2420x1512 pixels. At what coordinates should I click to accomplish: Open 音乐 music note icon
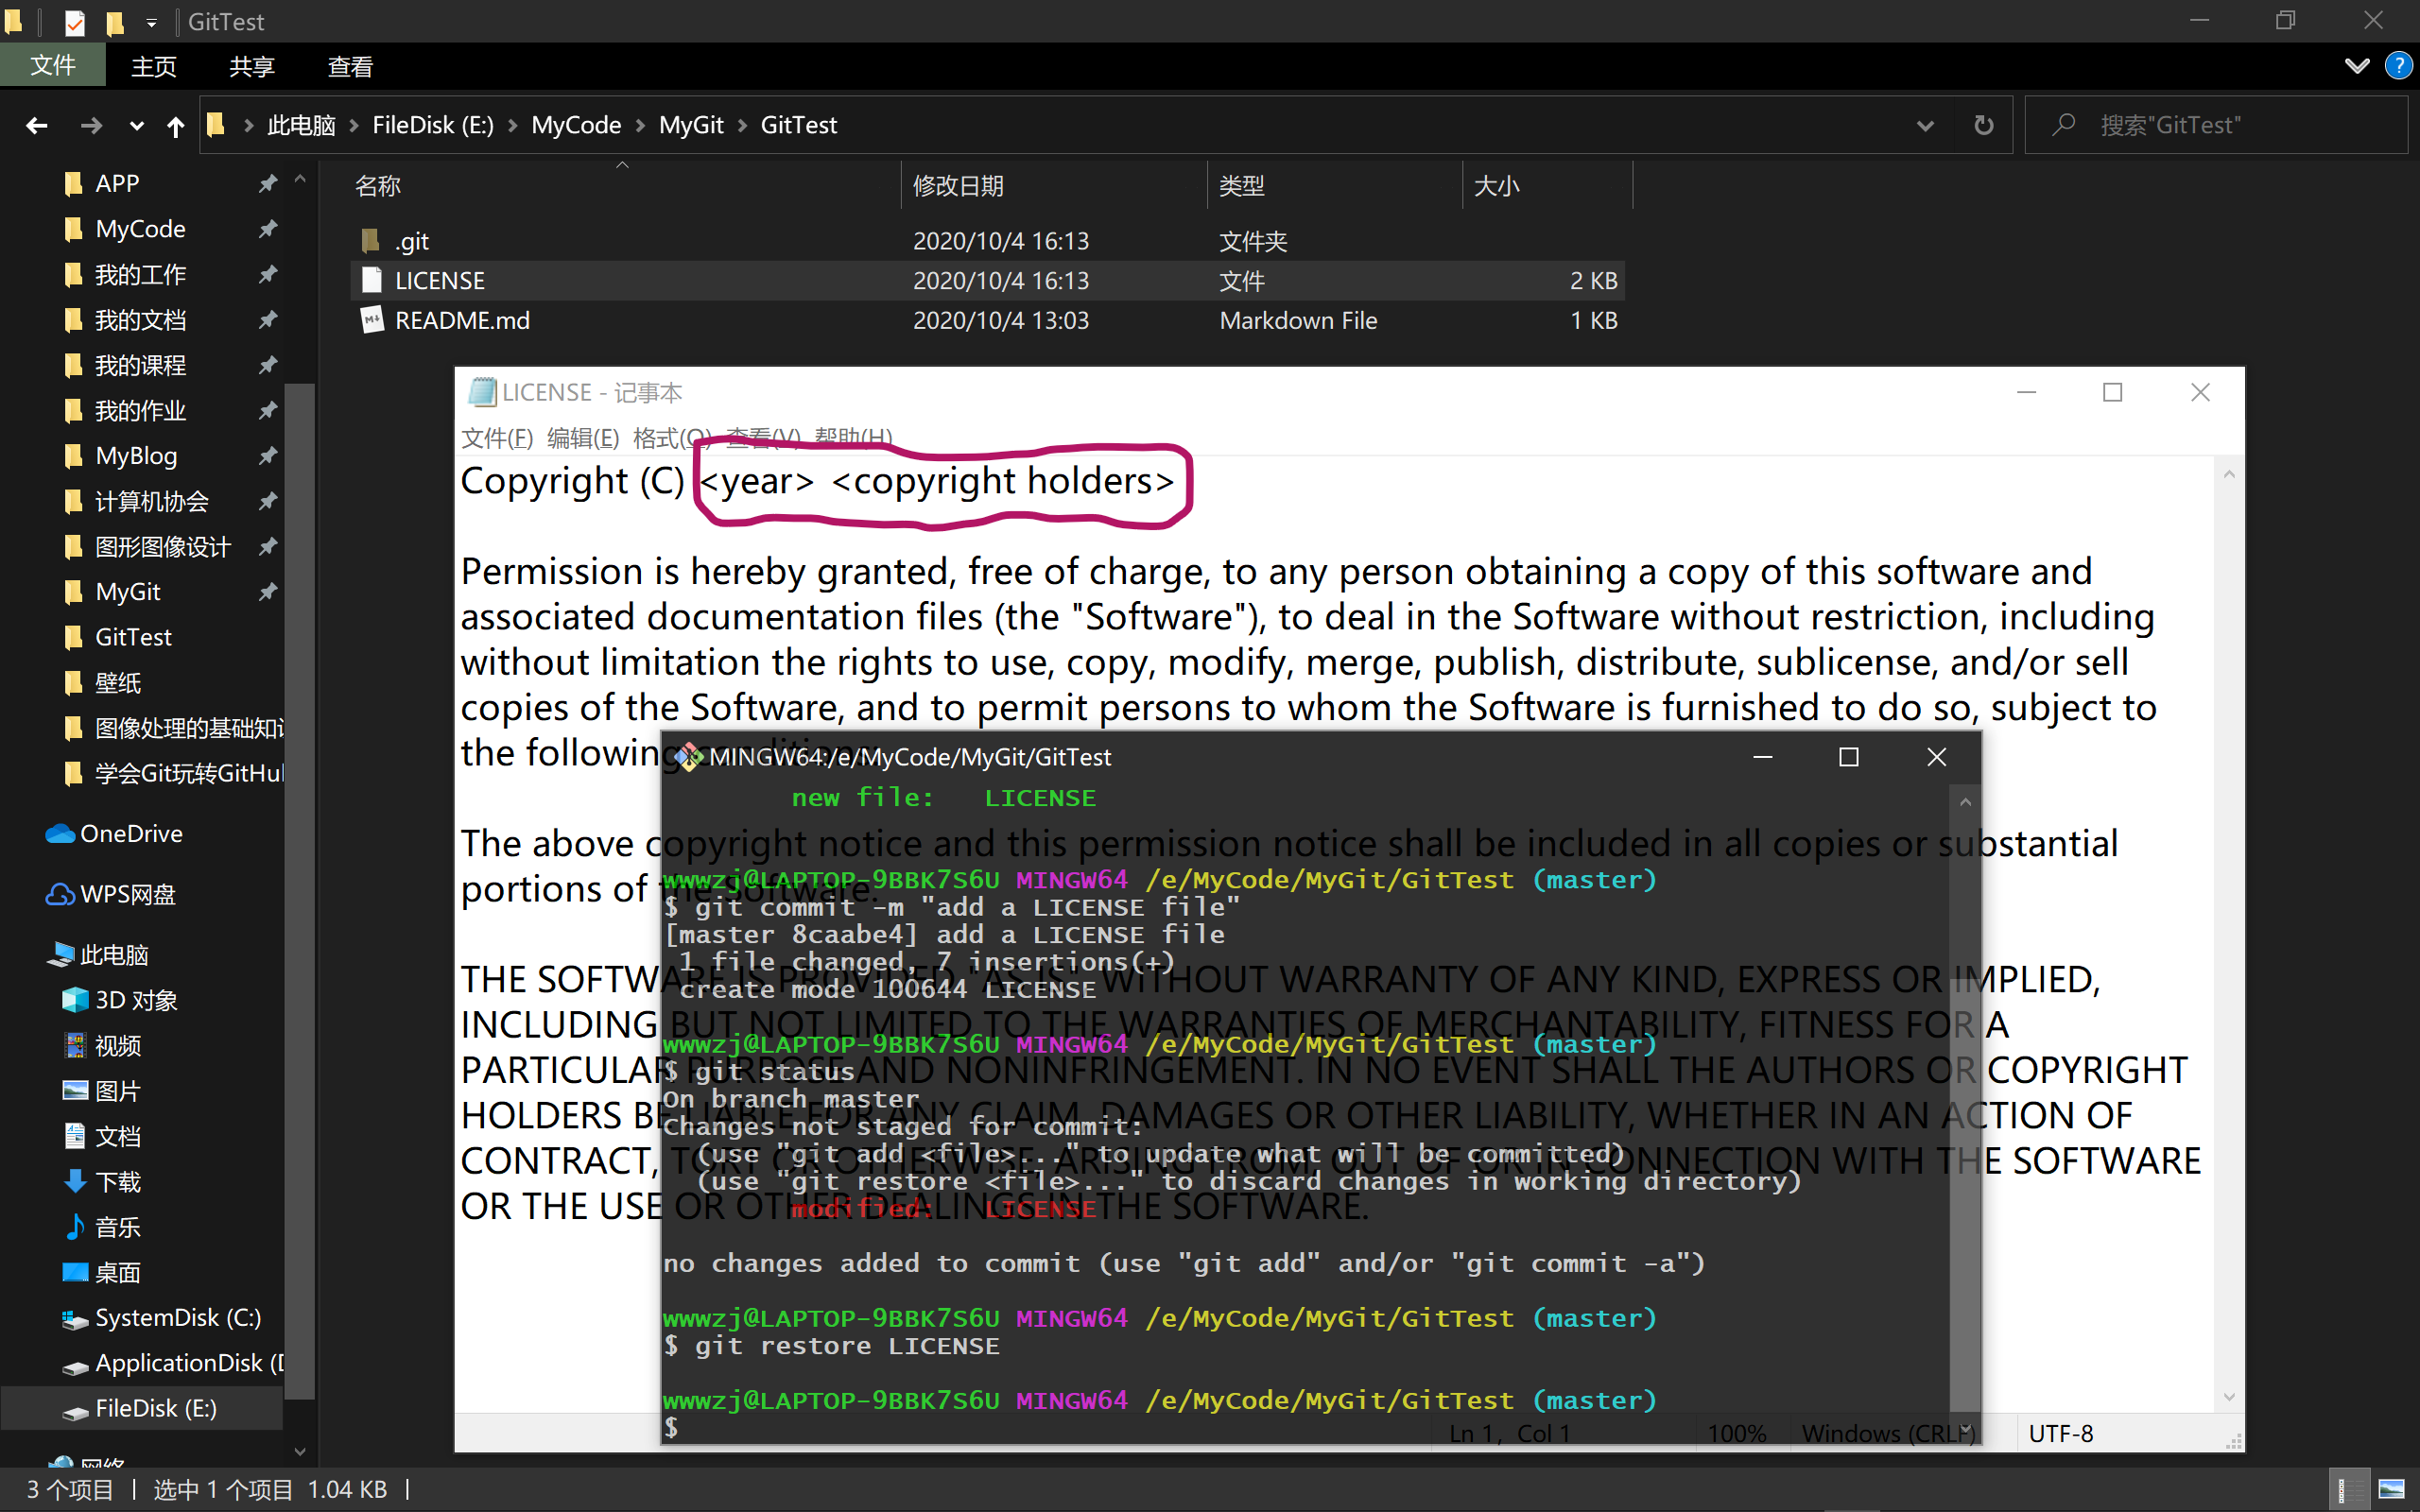click(x=75, y=1227)
